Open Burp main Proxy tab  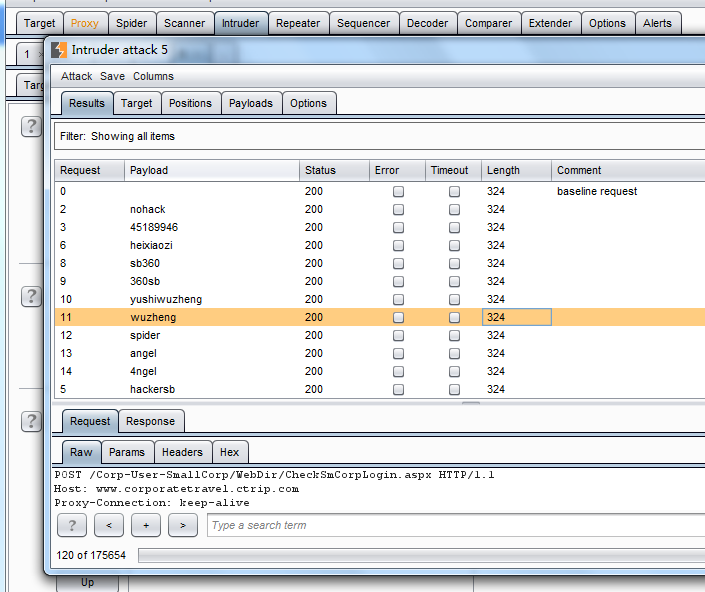pos(85,23)
